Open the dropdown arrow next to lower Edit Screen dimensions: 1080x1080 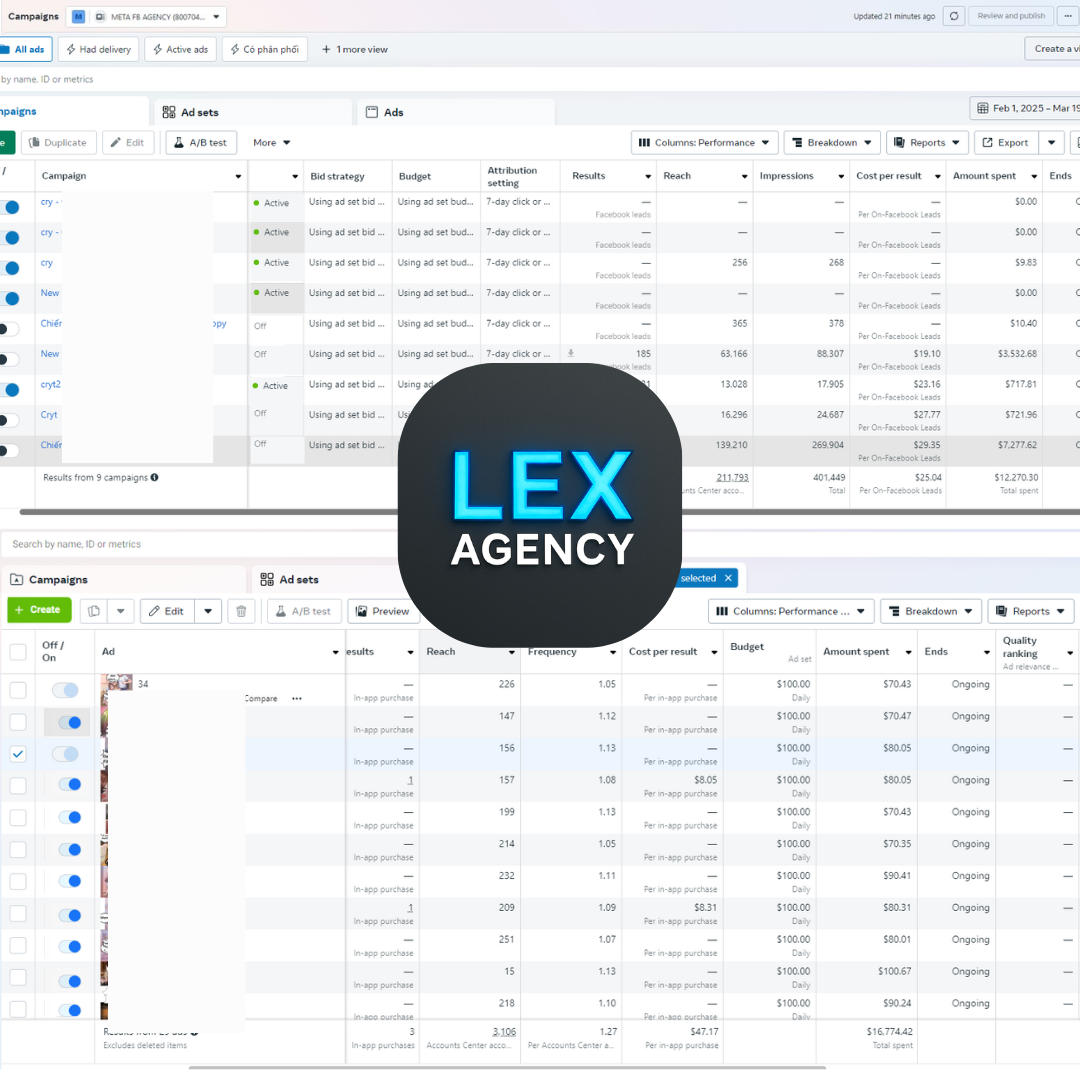pos(208,611)
